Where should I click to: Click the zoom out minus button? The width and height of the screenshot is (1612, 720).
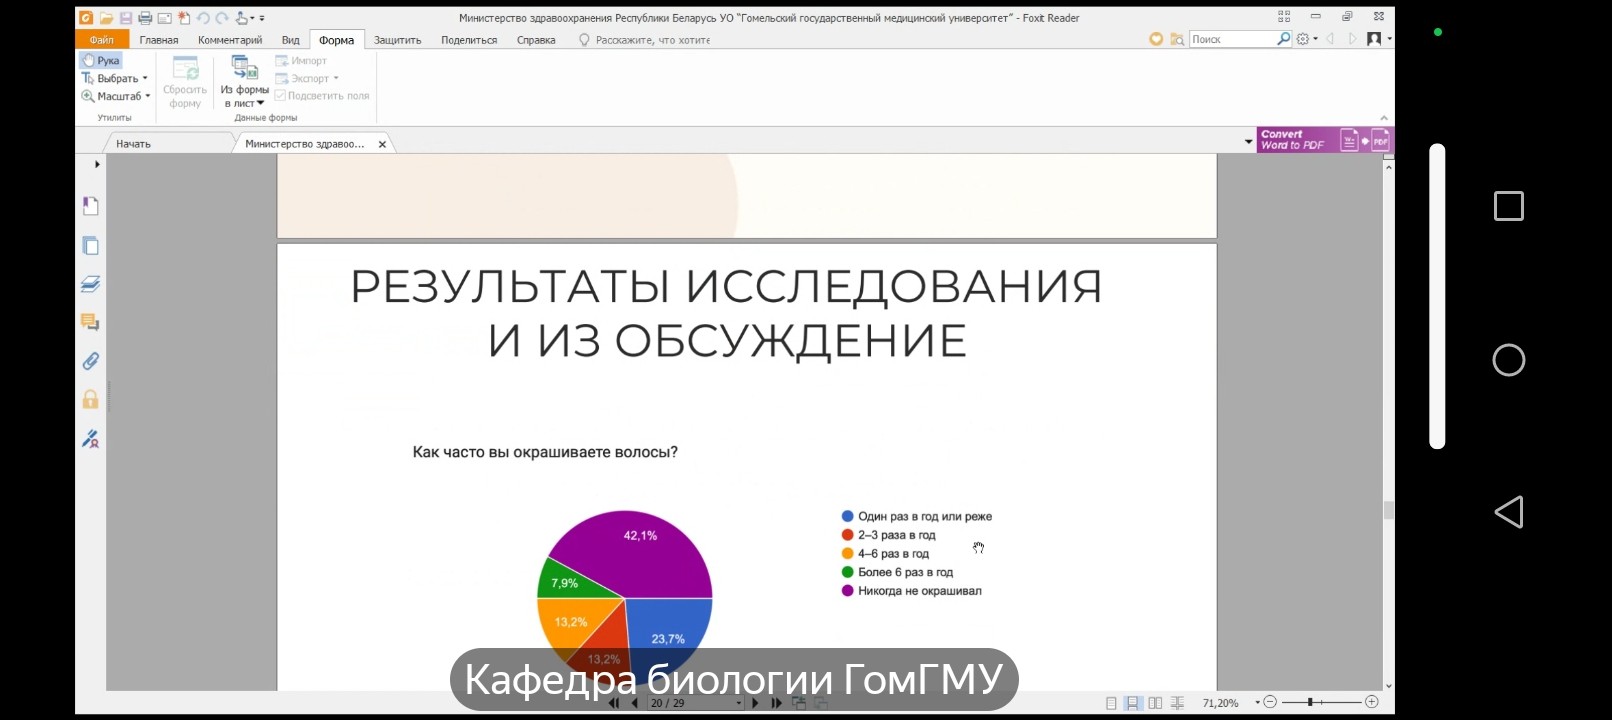1270,702
